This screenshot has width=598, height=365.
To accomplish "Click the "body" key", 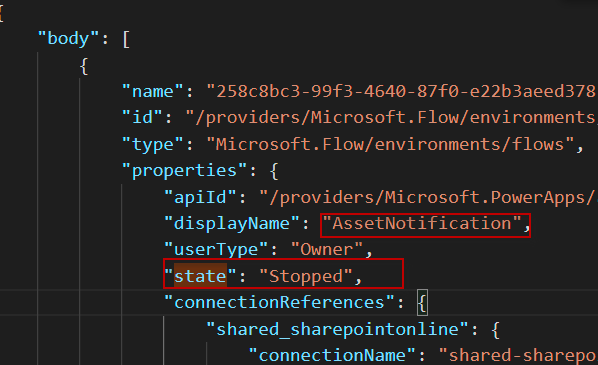I will [68, 39].
